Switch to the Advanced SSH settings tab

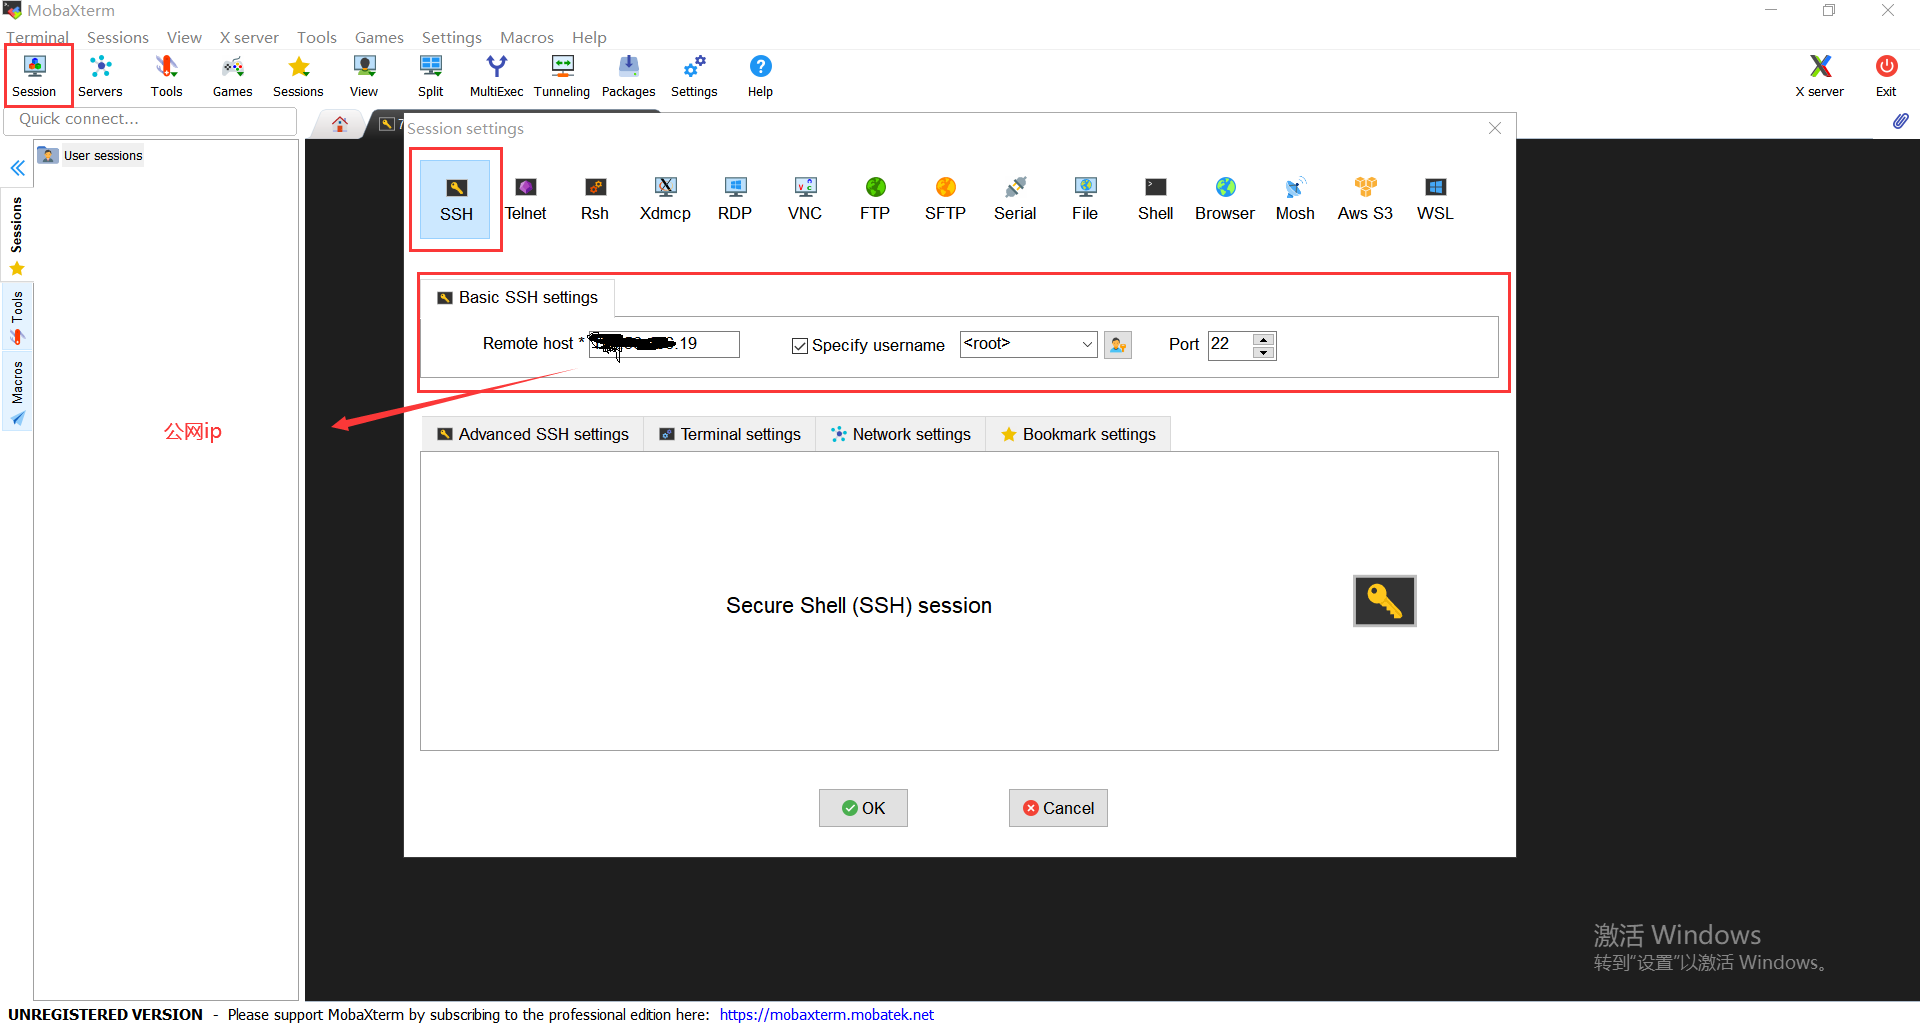coord(531,433)
